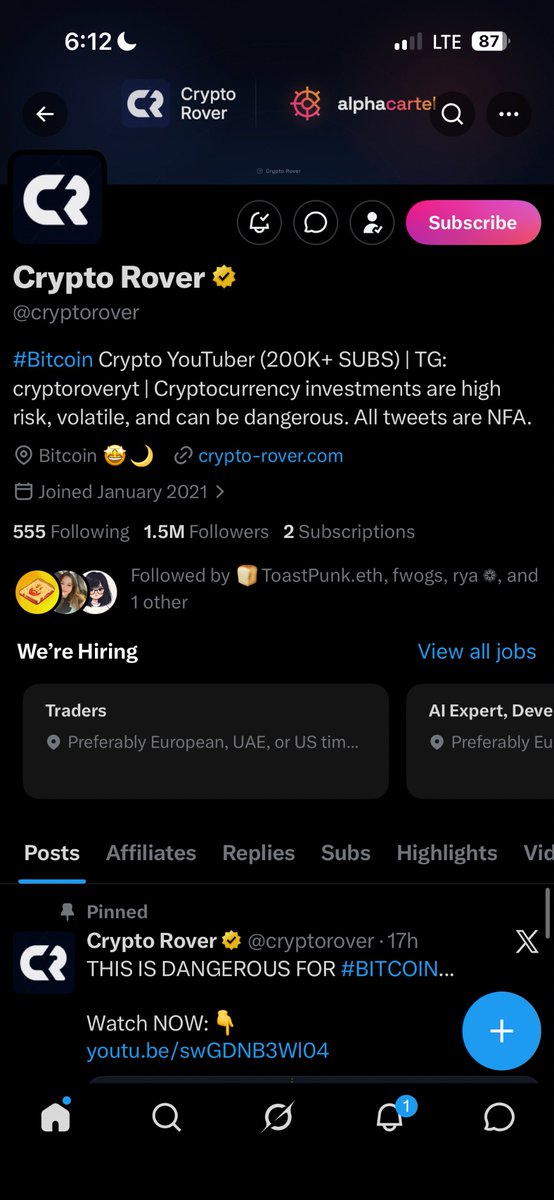Select the Traders job card
Screen dimensions: 554x1200
pyautogui.click(x=205, y=741)
